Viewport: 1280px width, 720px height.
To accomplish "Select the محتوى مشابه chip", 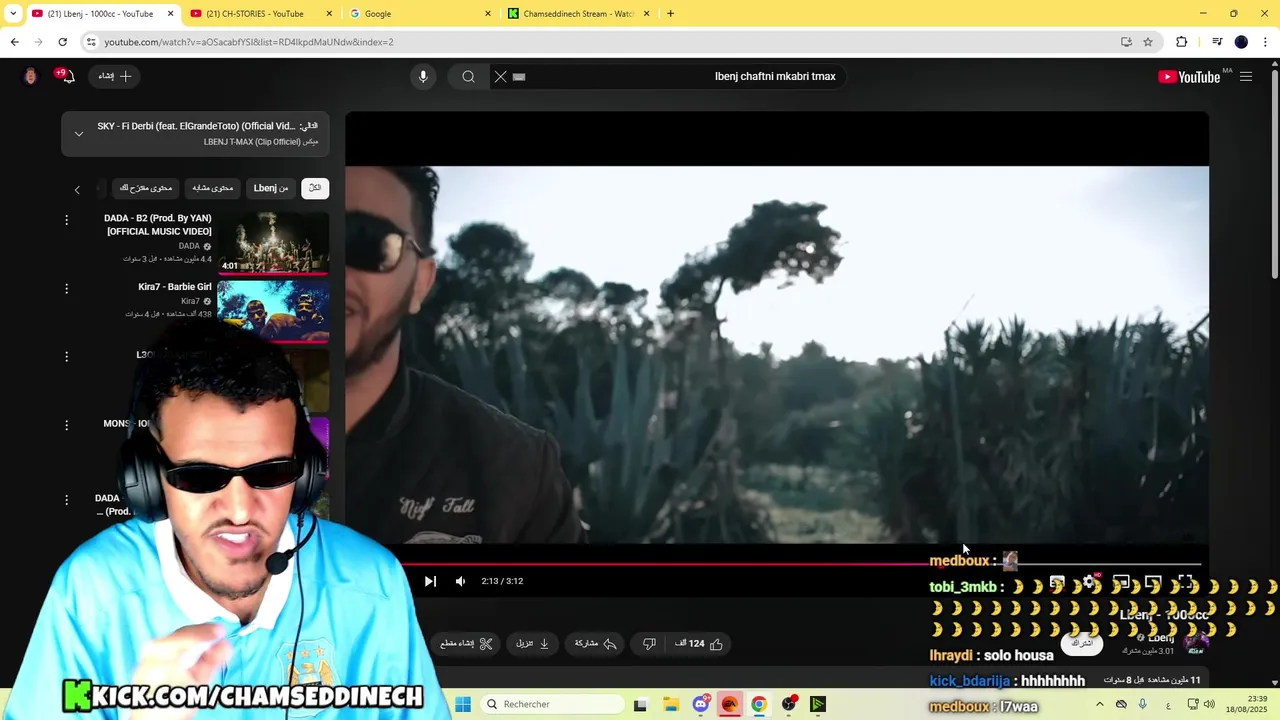I will [212, 188].
